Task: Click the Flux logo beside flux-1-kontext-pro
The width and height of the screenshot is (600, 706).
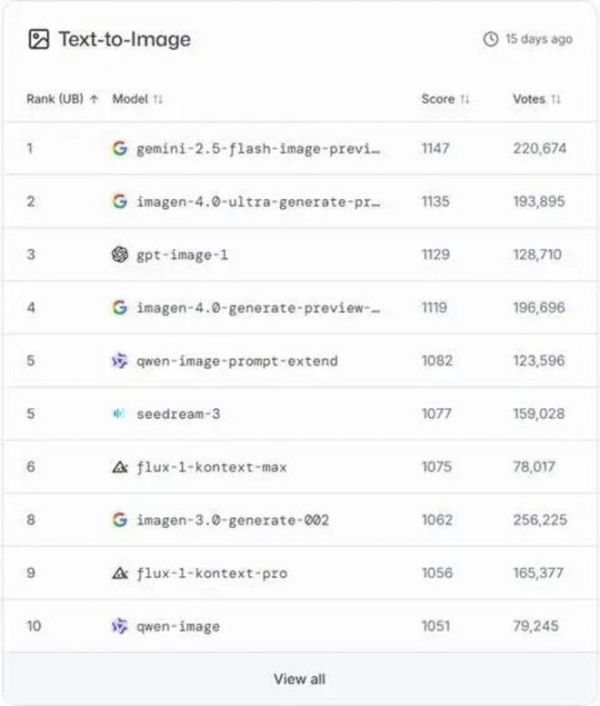Action: pyautogui.click(x=120, y=573)
